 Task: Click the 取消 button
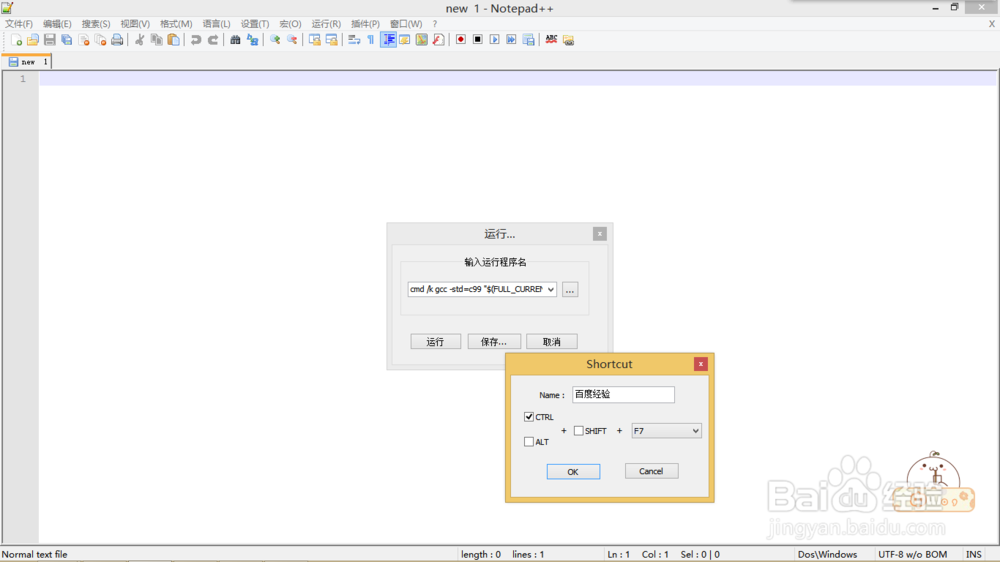coord(552,342)
